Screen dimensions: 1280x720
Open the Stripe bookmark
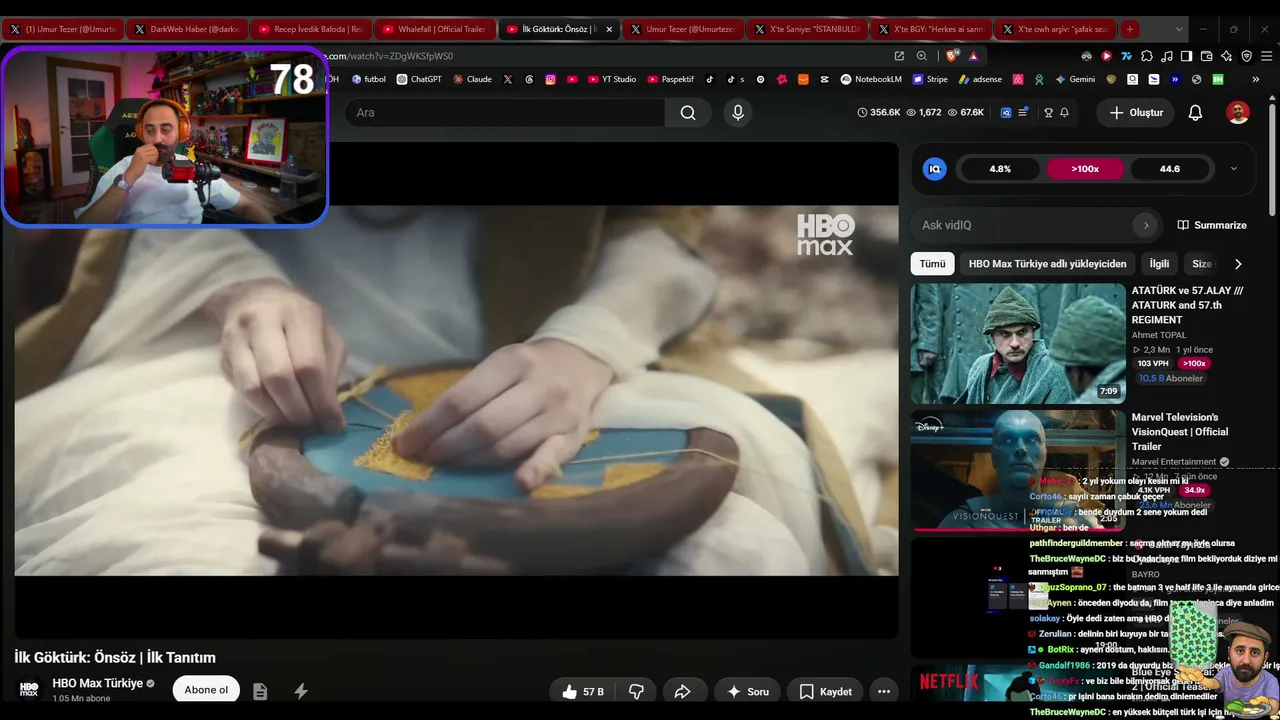click(x=930, y=79)
